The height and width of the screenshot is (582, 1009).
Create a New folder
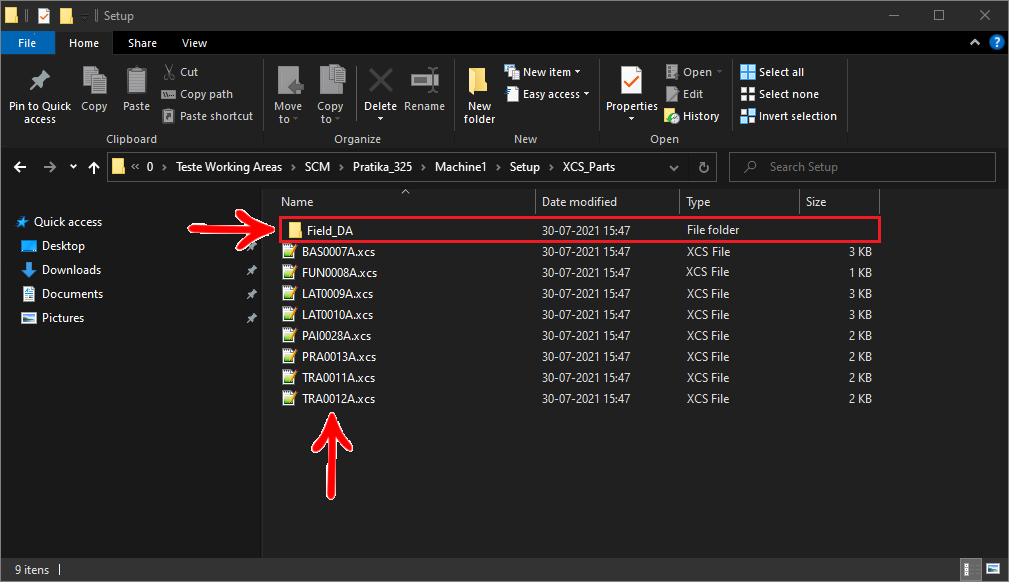pos(479,95)
